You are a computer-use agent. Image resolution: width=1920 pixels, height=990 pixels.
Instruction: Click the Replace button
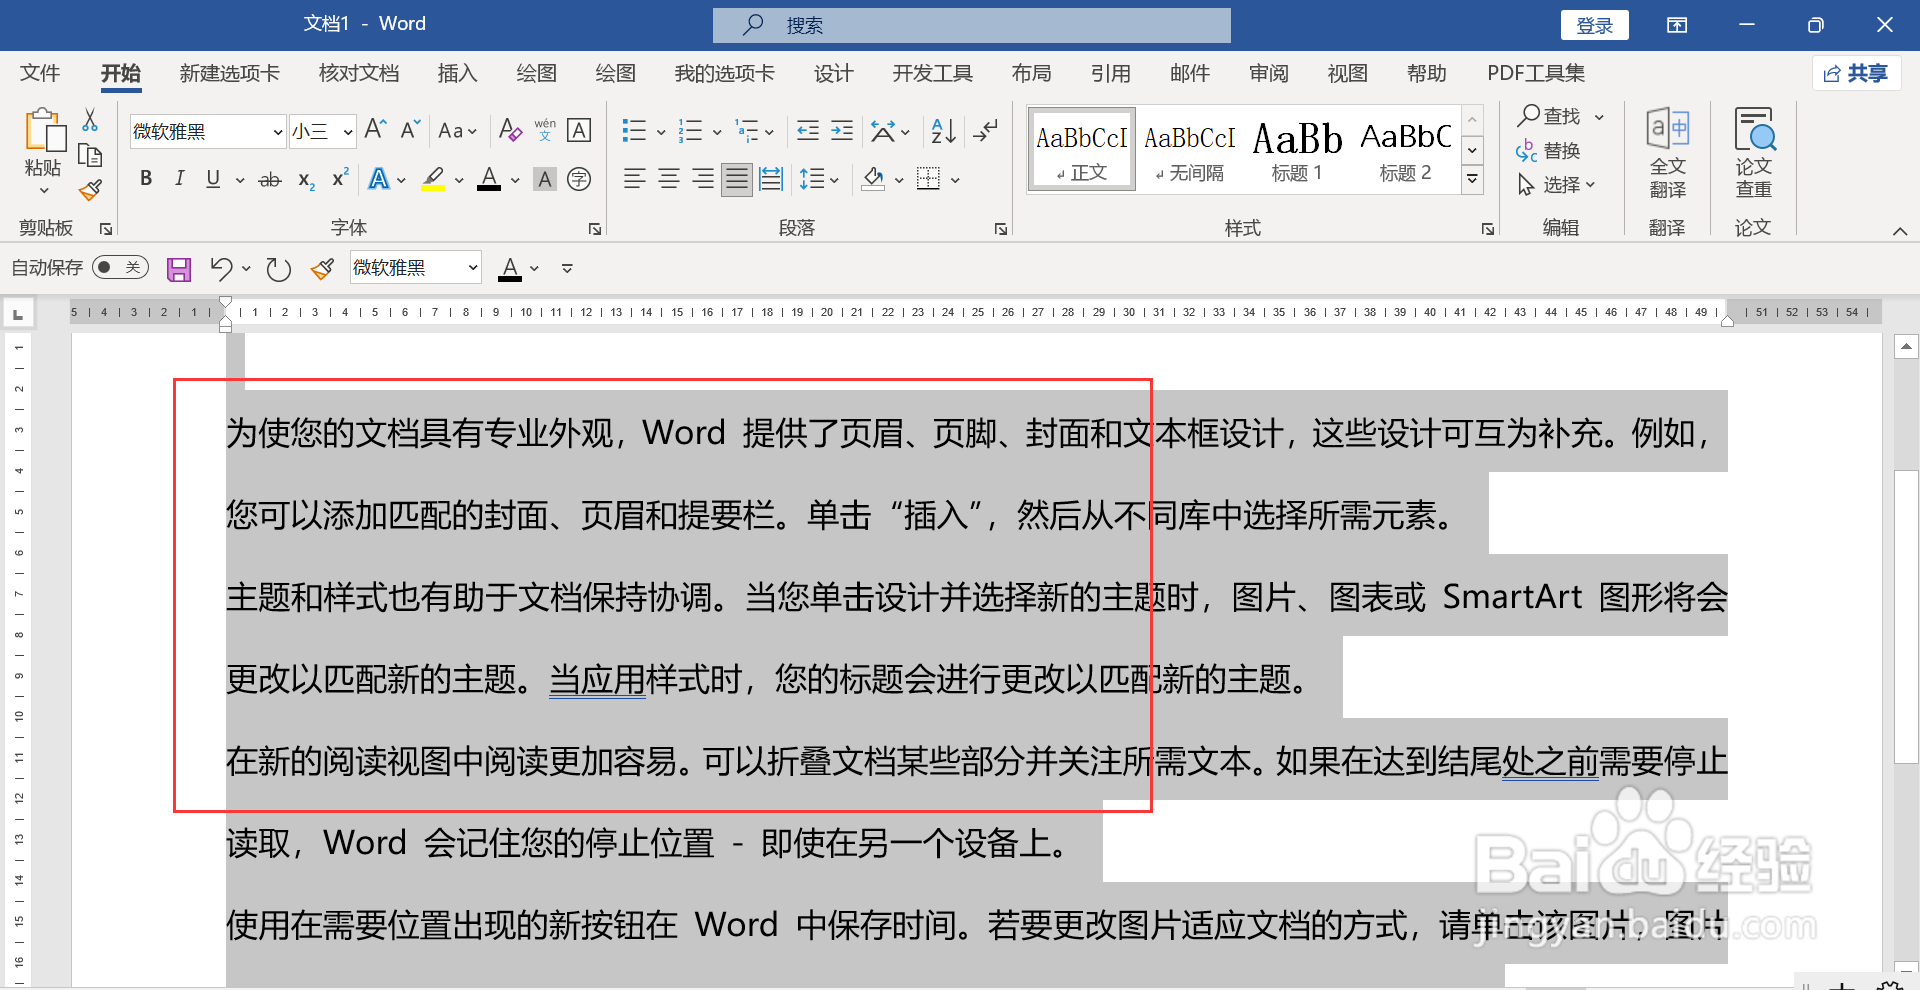click(x=1548, y=151)
